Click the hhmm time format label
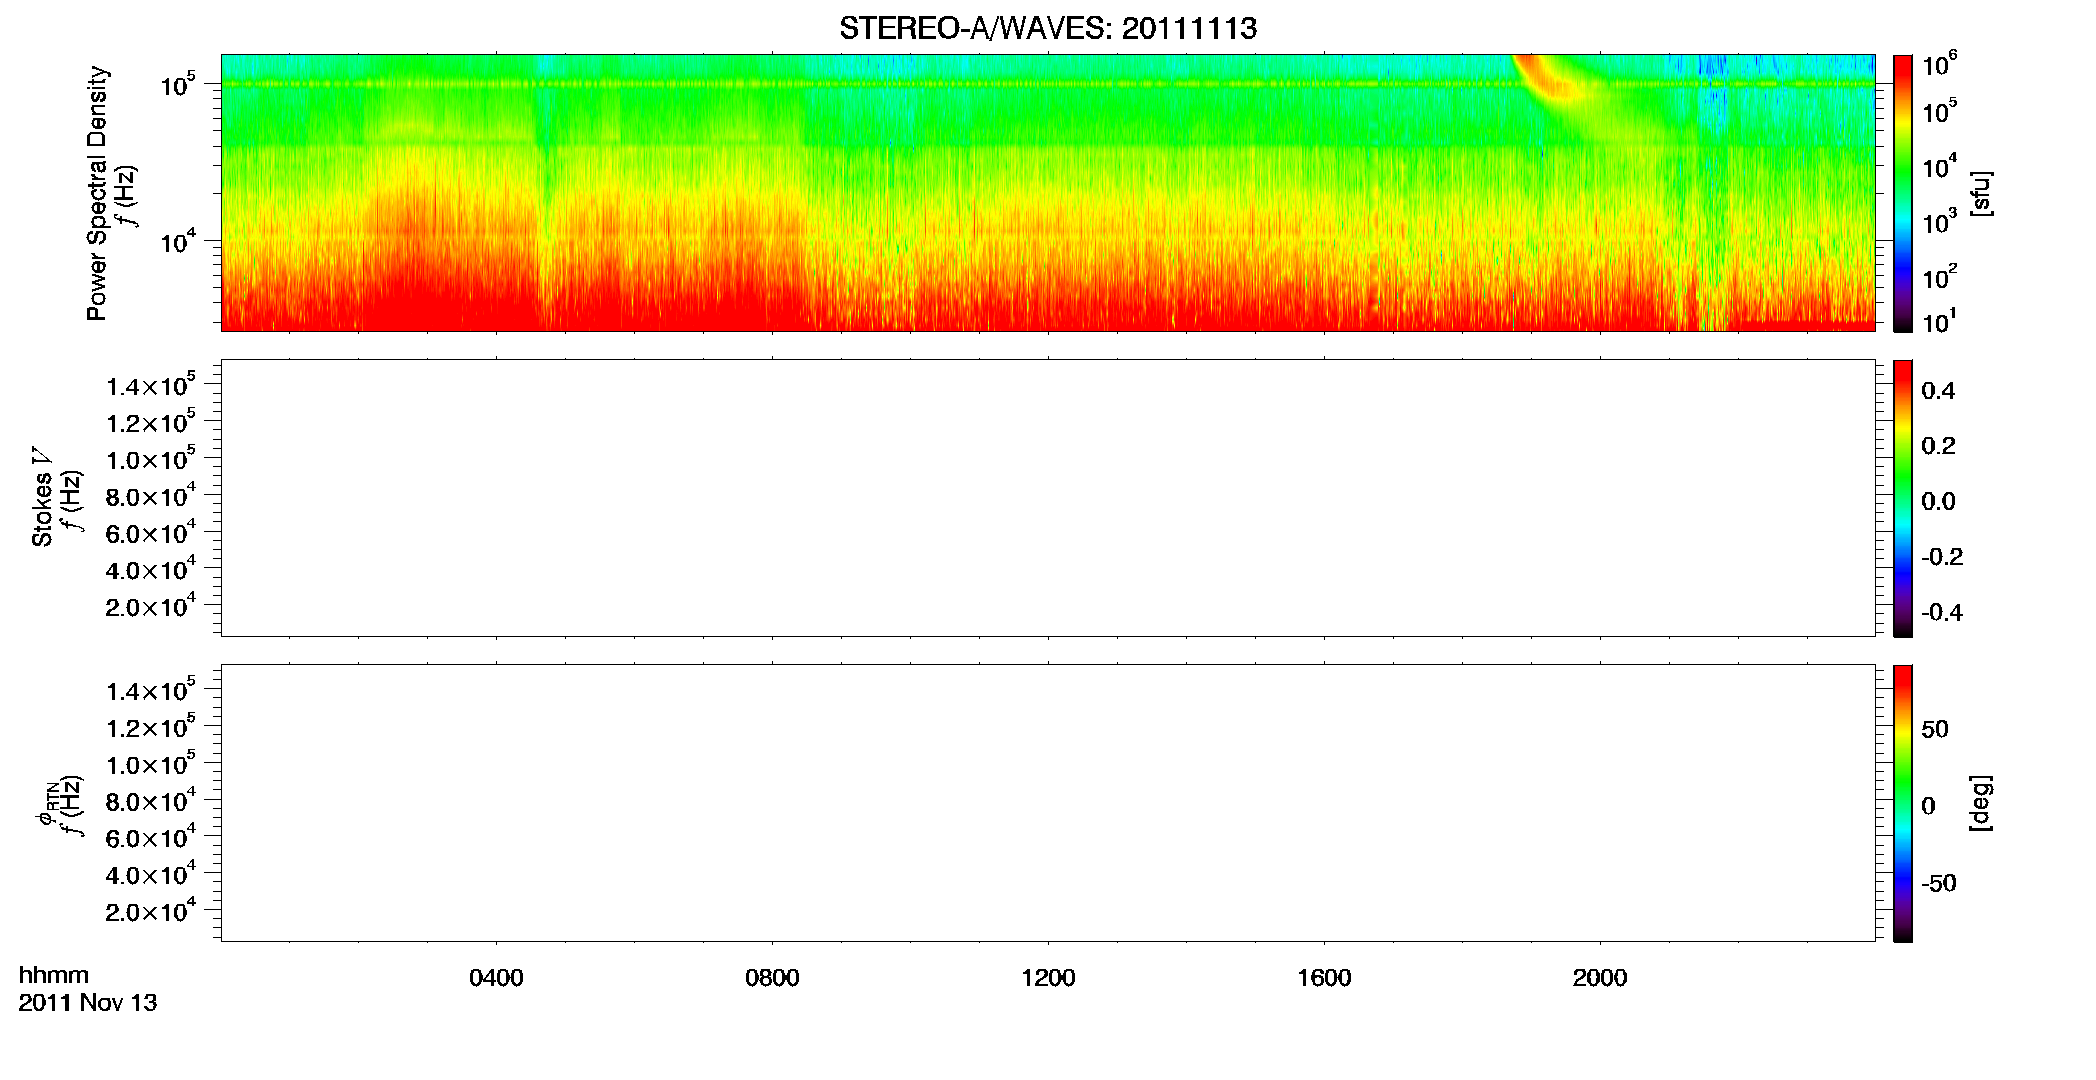 pos(54,975)
